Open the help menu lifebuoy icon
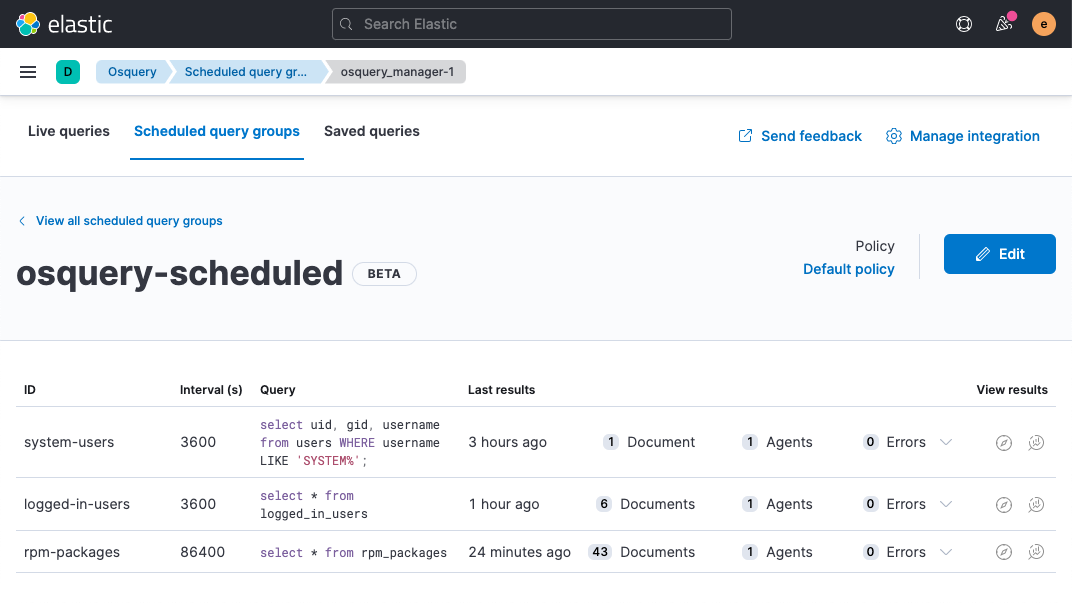The width and height of the screenshot is (1072, 603). tap(964, 24)
